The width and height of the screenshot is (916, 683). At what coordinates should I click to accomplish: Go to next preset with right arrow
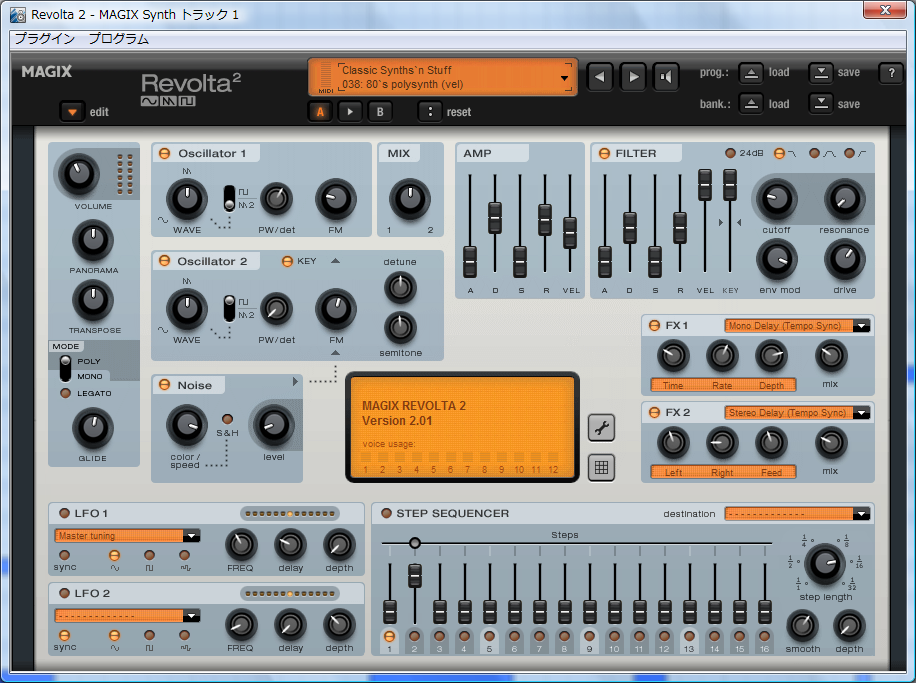(632, 77)
